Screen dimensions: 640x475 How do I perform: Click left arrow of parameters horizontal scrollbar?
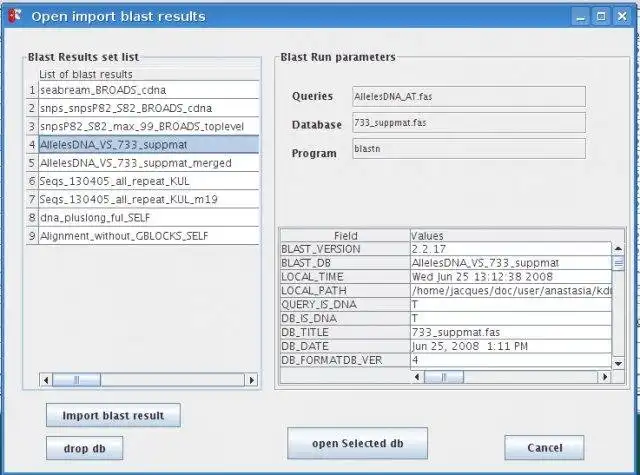[x=417, y=377]
